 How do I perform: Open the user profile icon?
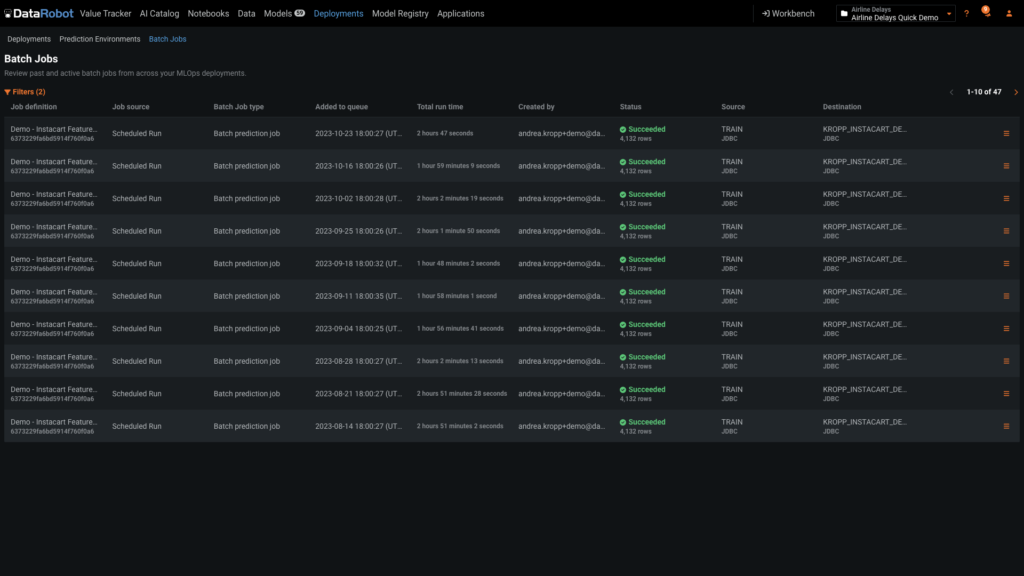[1008, 14]
